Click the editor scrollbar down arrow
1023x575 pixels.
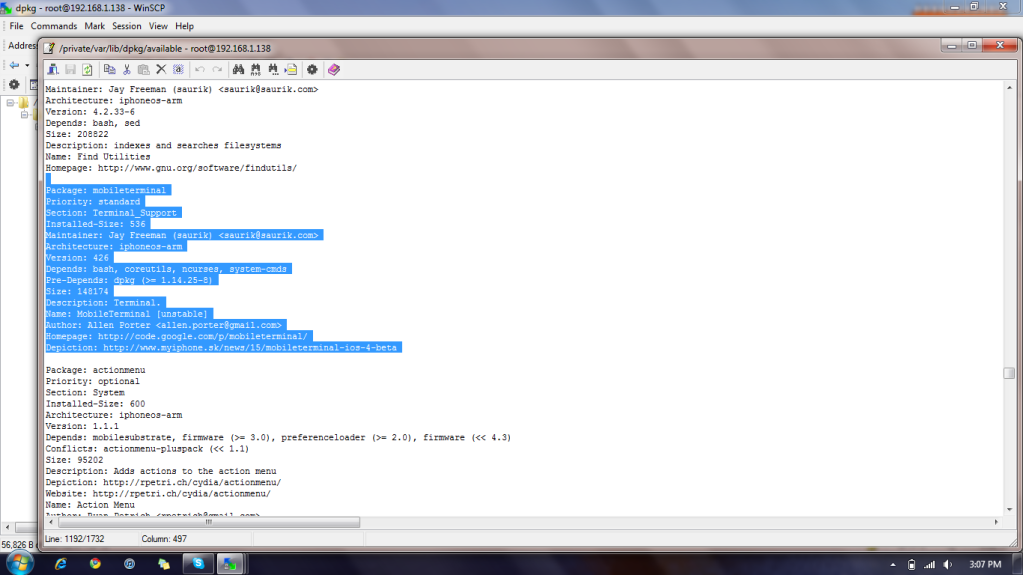click(x=1009, y=510)
